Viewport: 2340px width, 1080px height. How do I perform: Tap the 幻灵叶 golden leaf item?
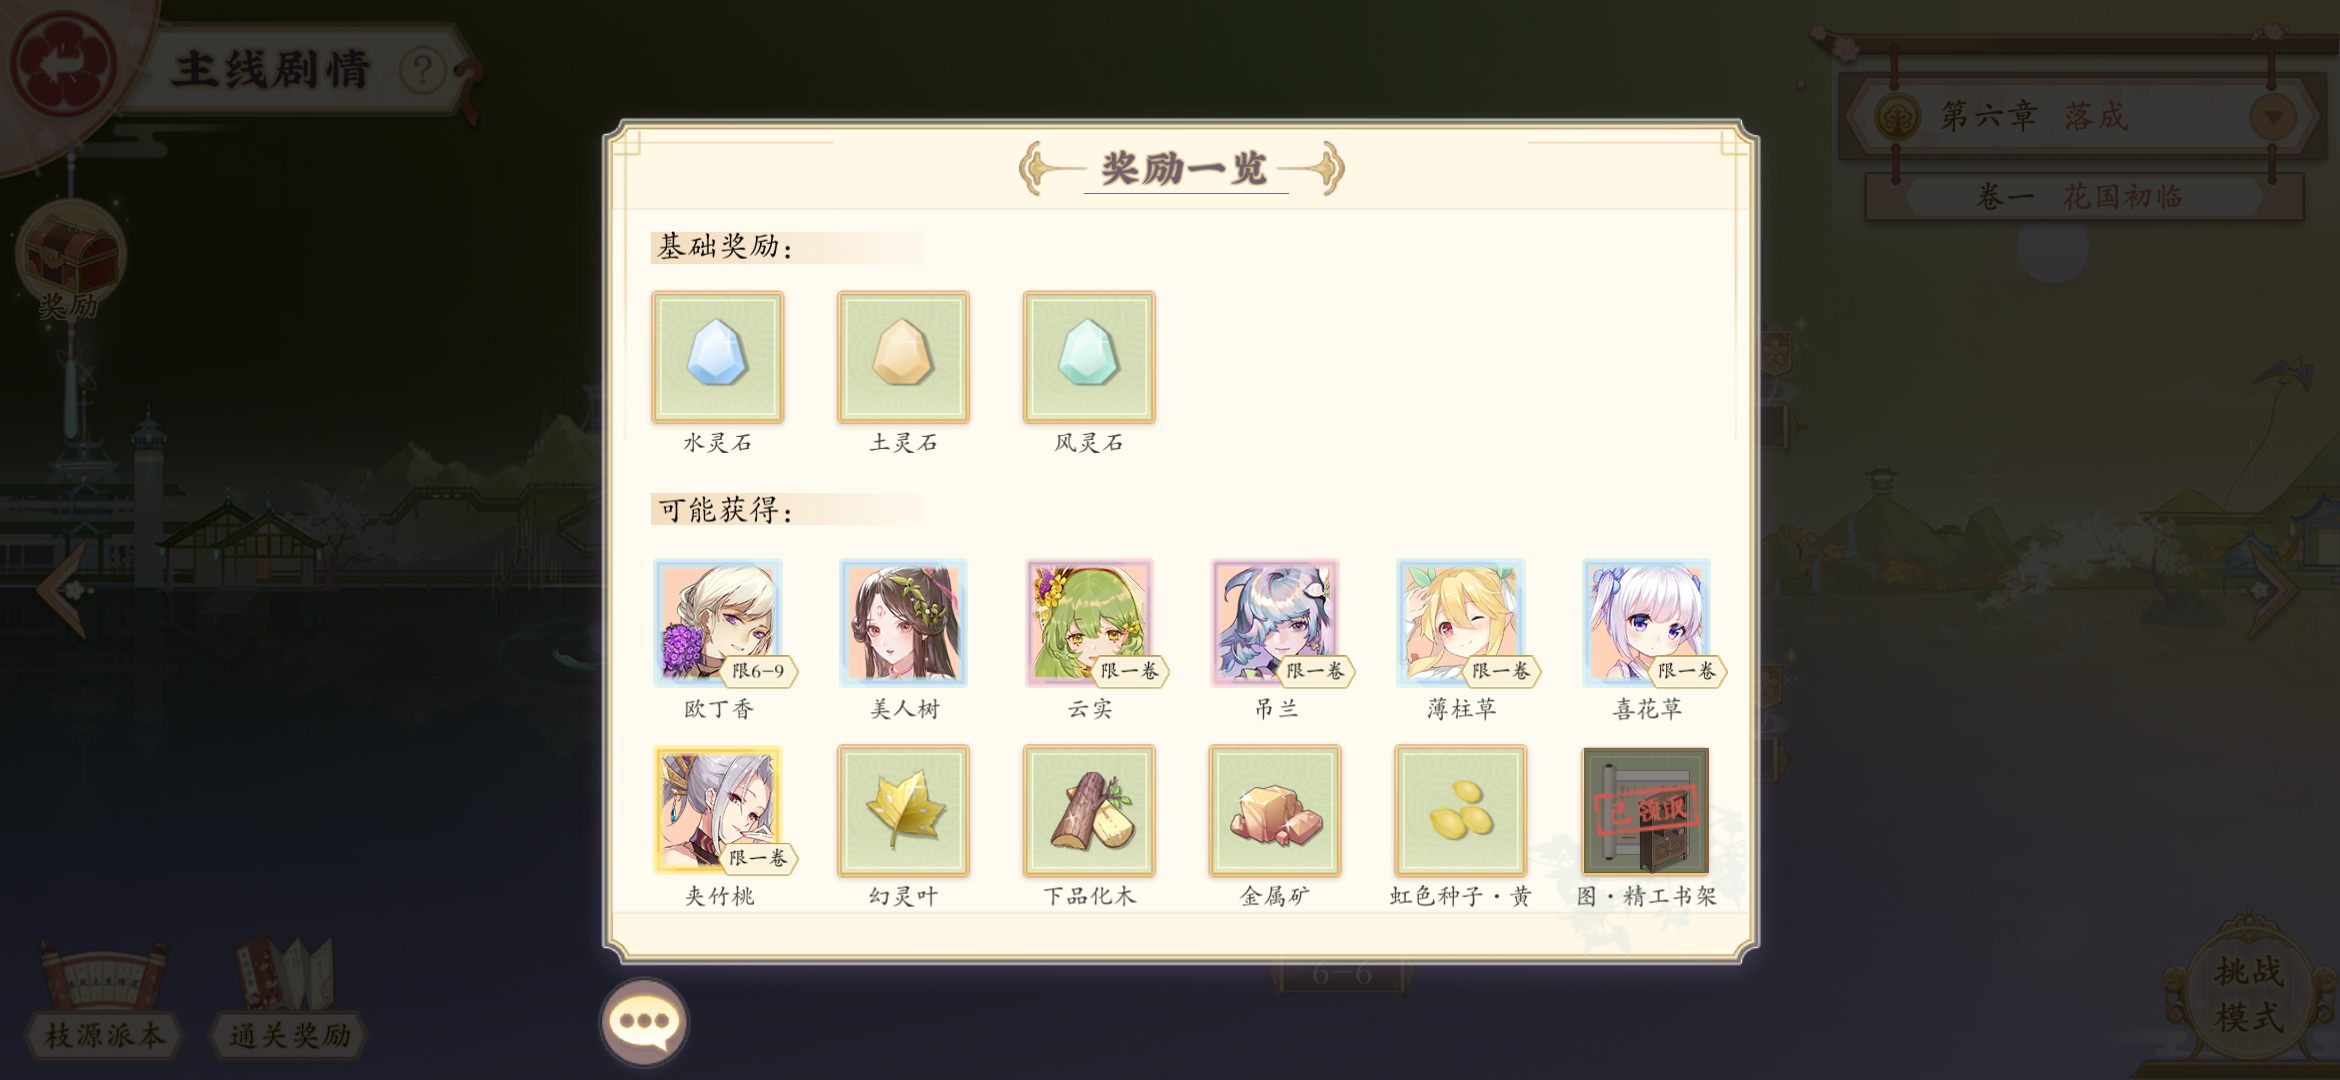(x=903, y=811)
